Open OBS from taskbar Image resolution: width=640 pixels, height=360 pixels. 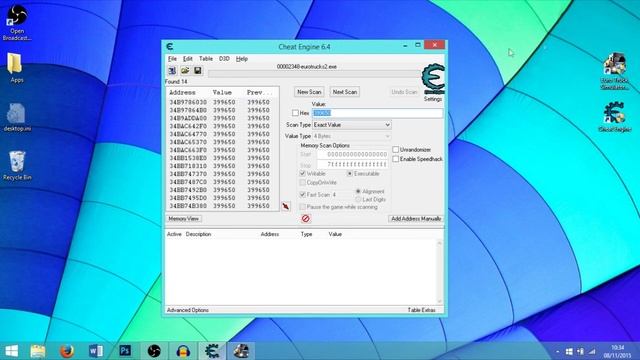pos(154,351)
